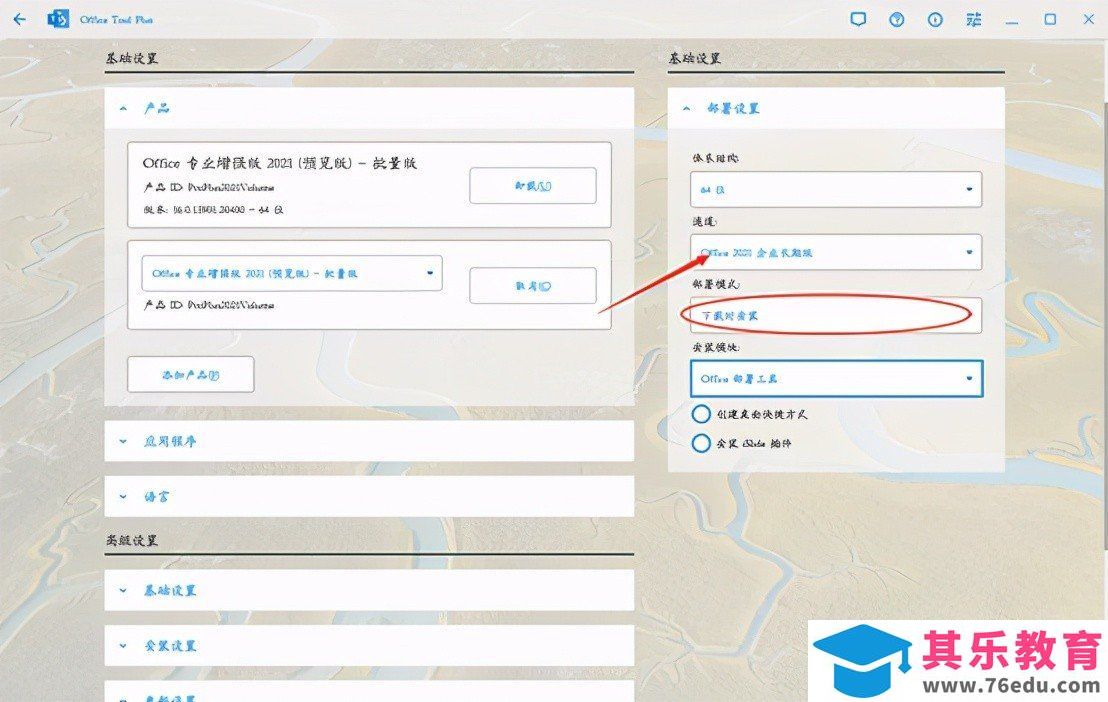Open the deployment mode dropdown 下载后安装
1108x702 pixels.
[836, 315]
